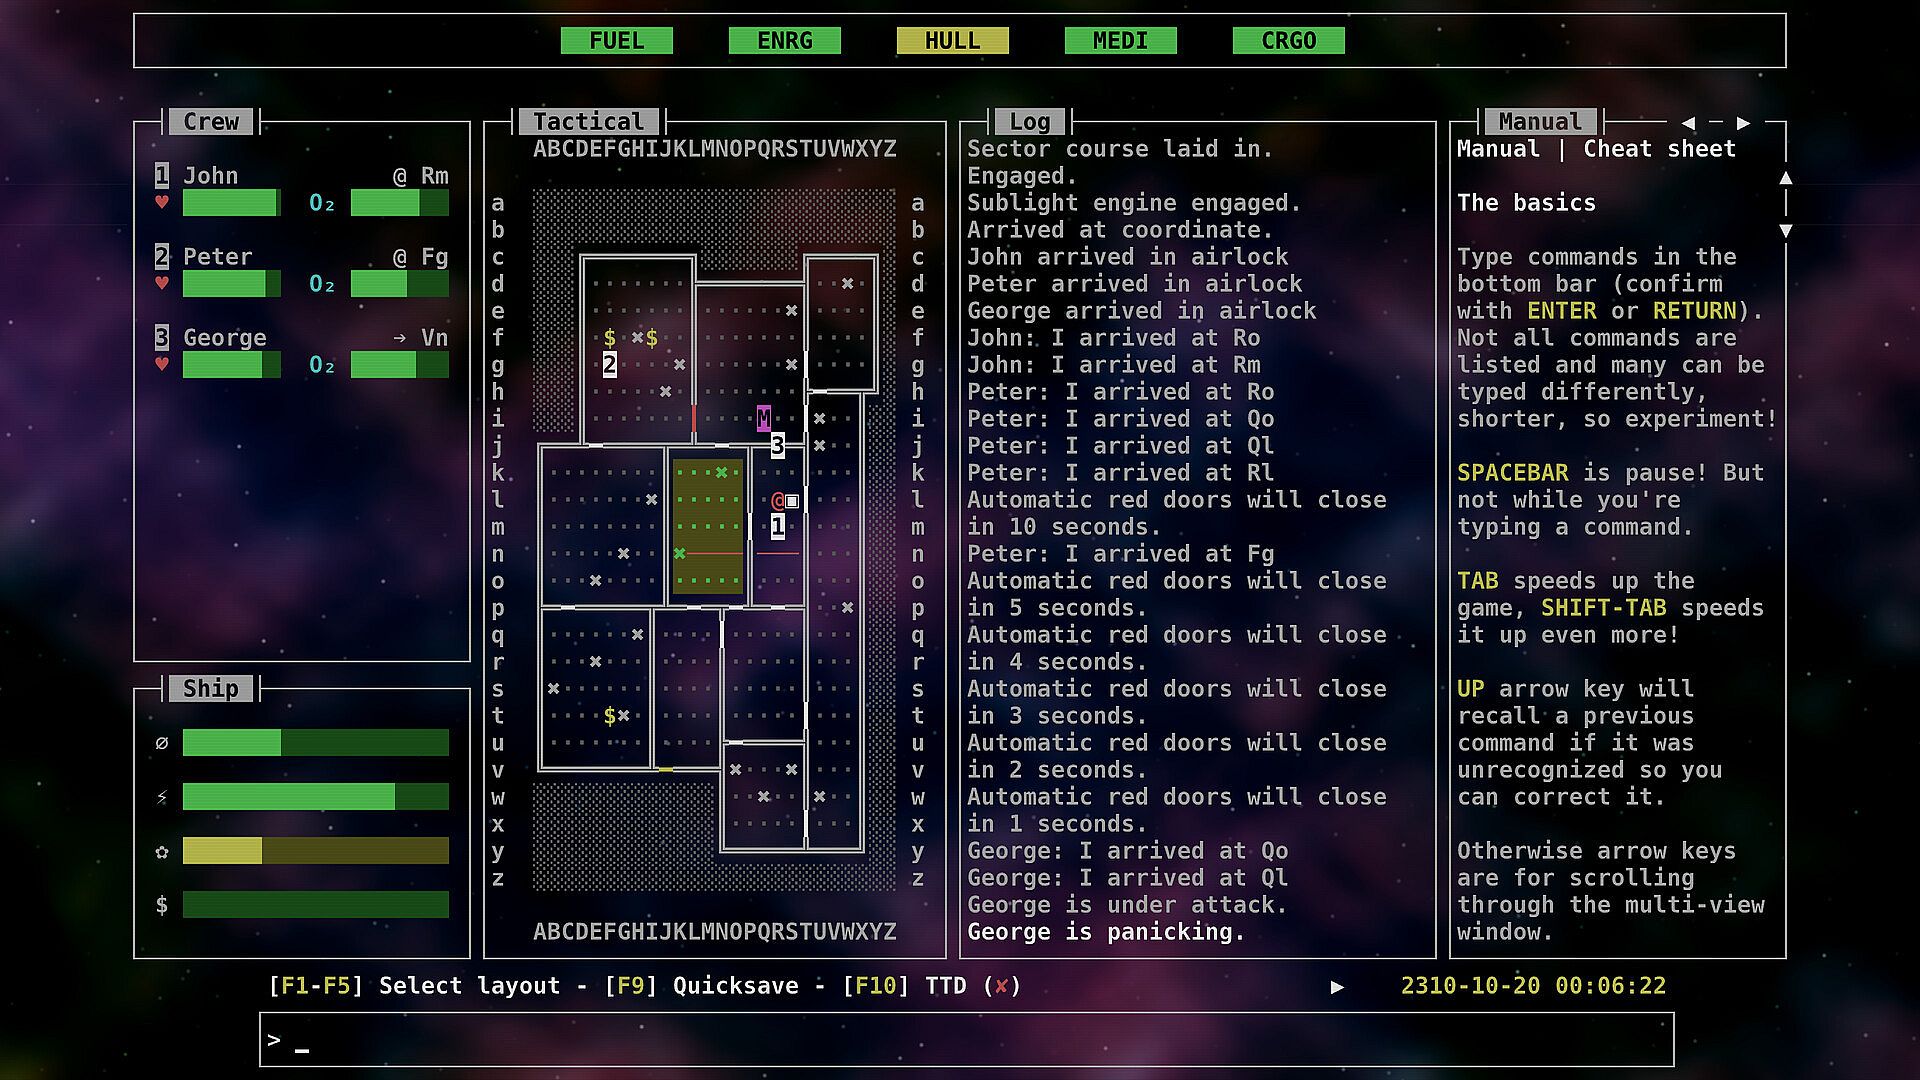
Task: Click log line 'George is under attack.'
Action: click(x=1127, y=905)
